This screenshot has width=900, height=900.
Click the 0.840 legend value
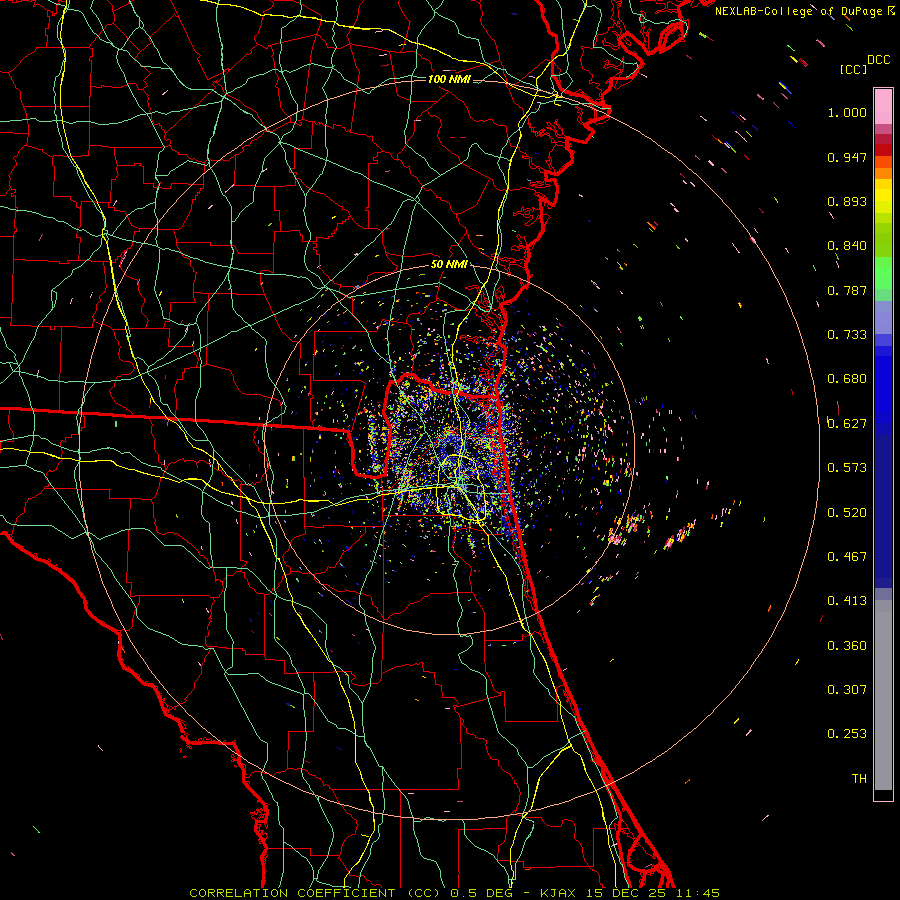coord(847,246)
